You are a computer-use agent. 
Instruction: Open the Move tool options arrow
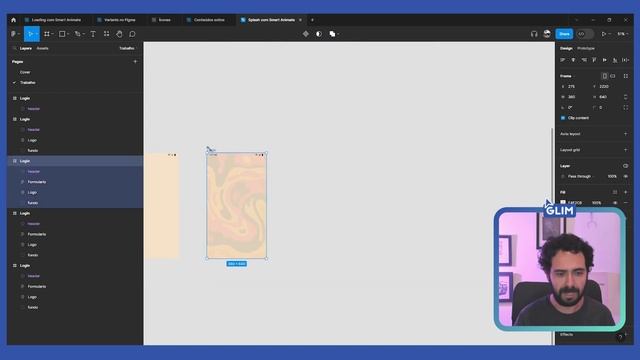[x=36, y=34]
